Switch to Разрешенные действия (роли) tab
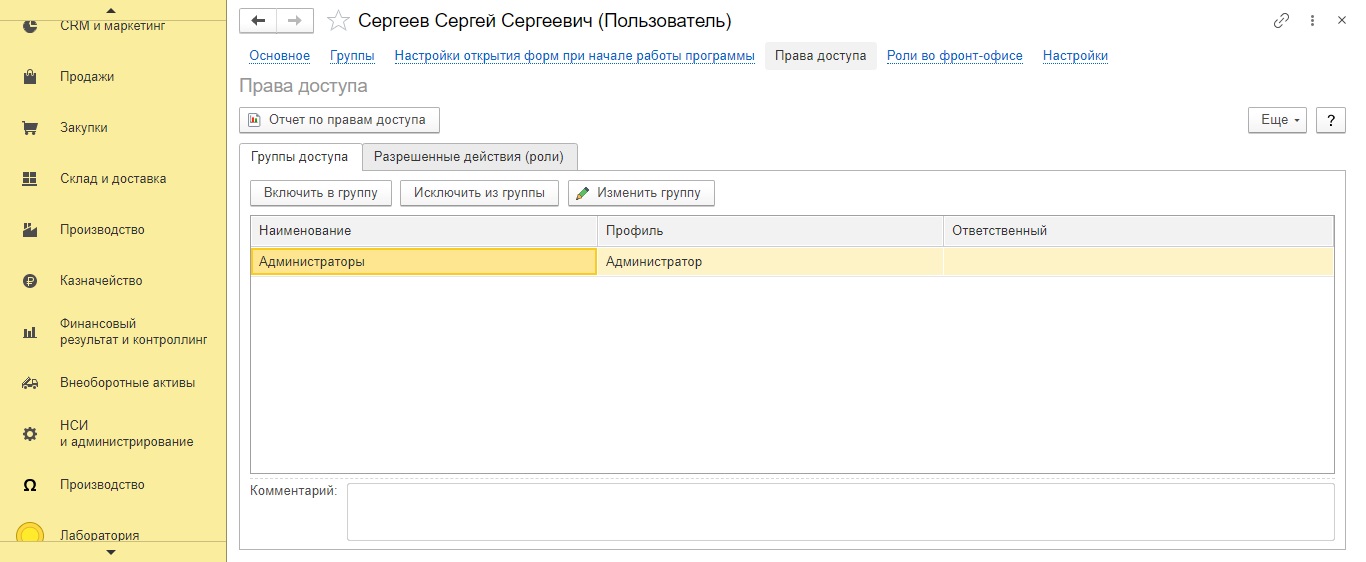Viewport: 1366px width, 562px height. 469,157
